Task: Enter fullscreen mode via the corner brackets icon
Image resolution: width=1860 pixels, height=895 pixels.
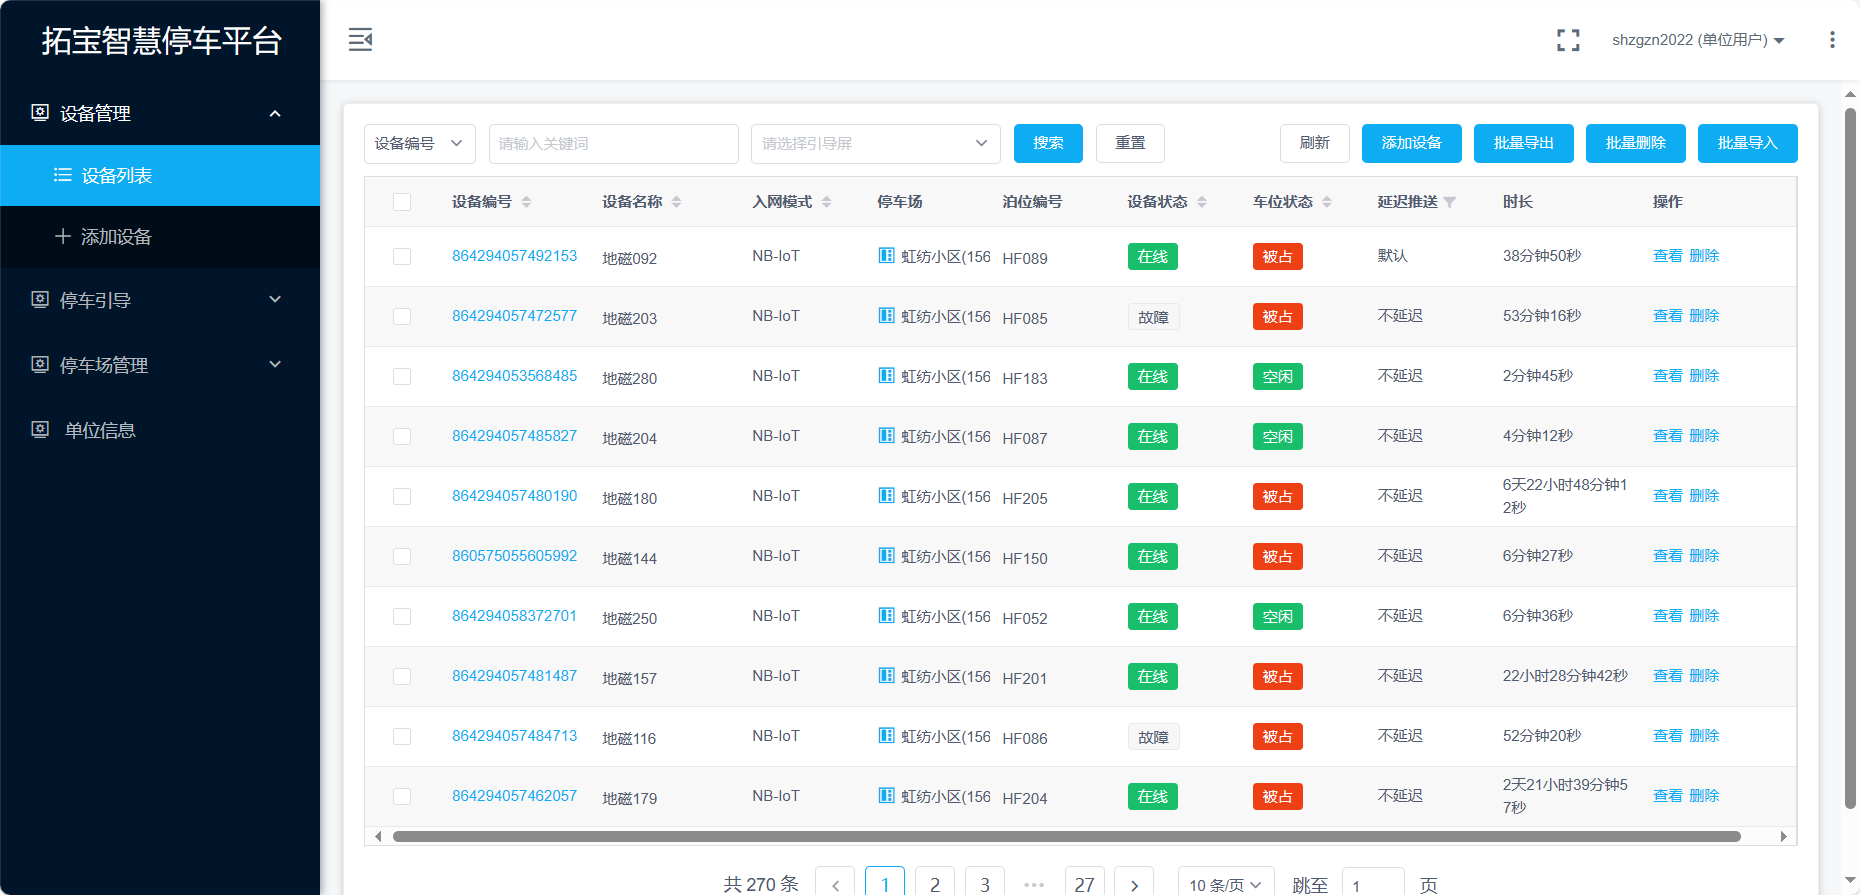Action: coord(1568,40)
